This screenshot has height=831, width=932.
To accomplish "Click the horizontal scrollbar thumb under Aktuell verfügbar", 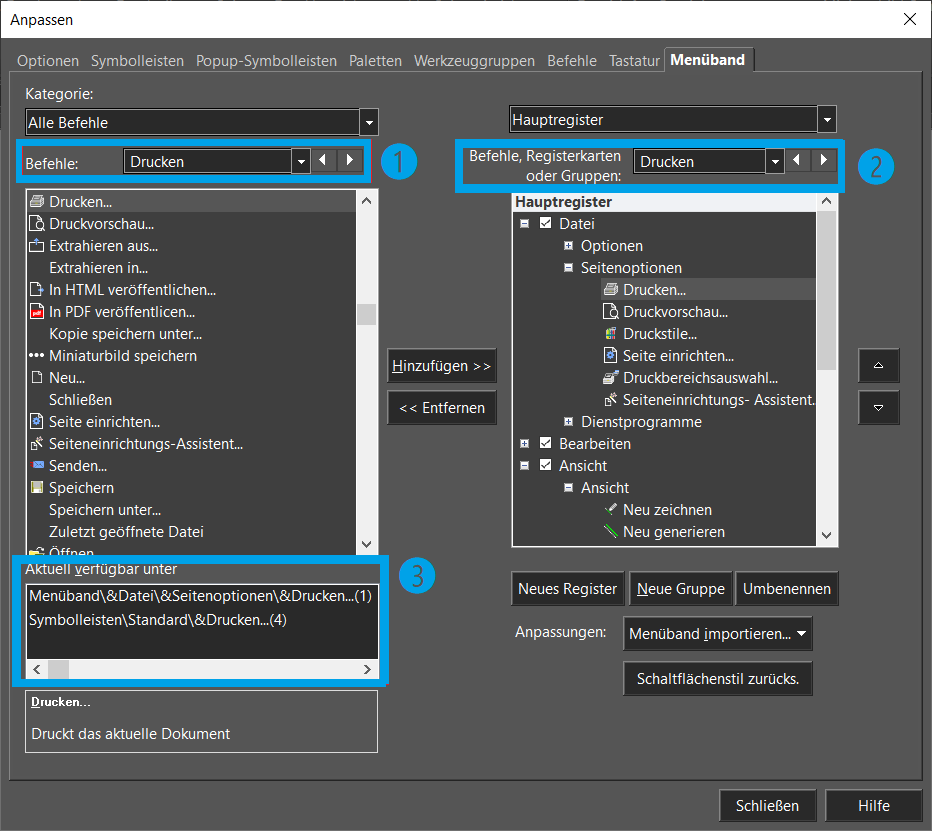I will (x=58, y=669).
